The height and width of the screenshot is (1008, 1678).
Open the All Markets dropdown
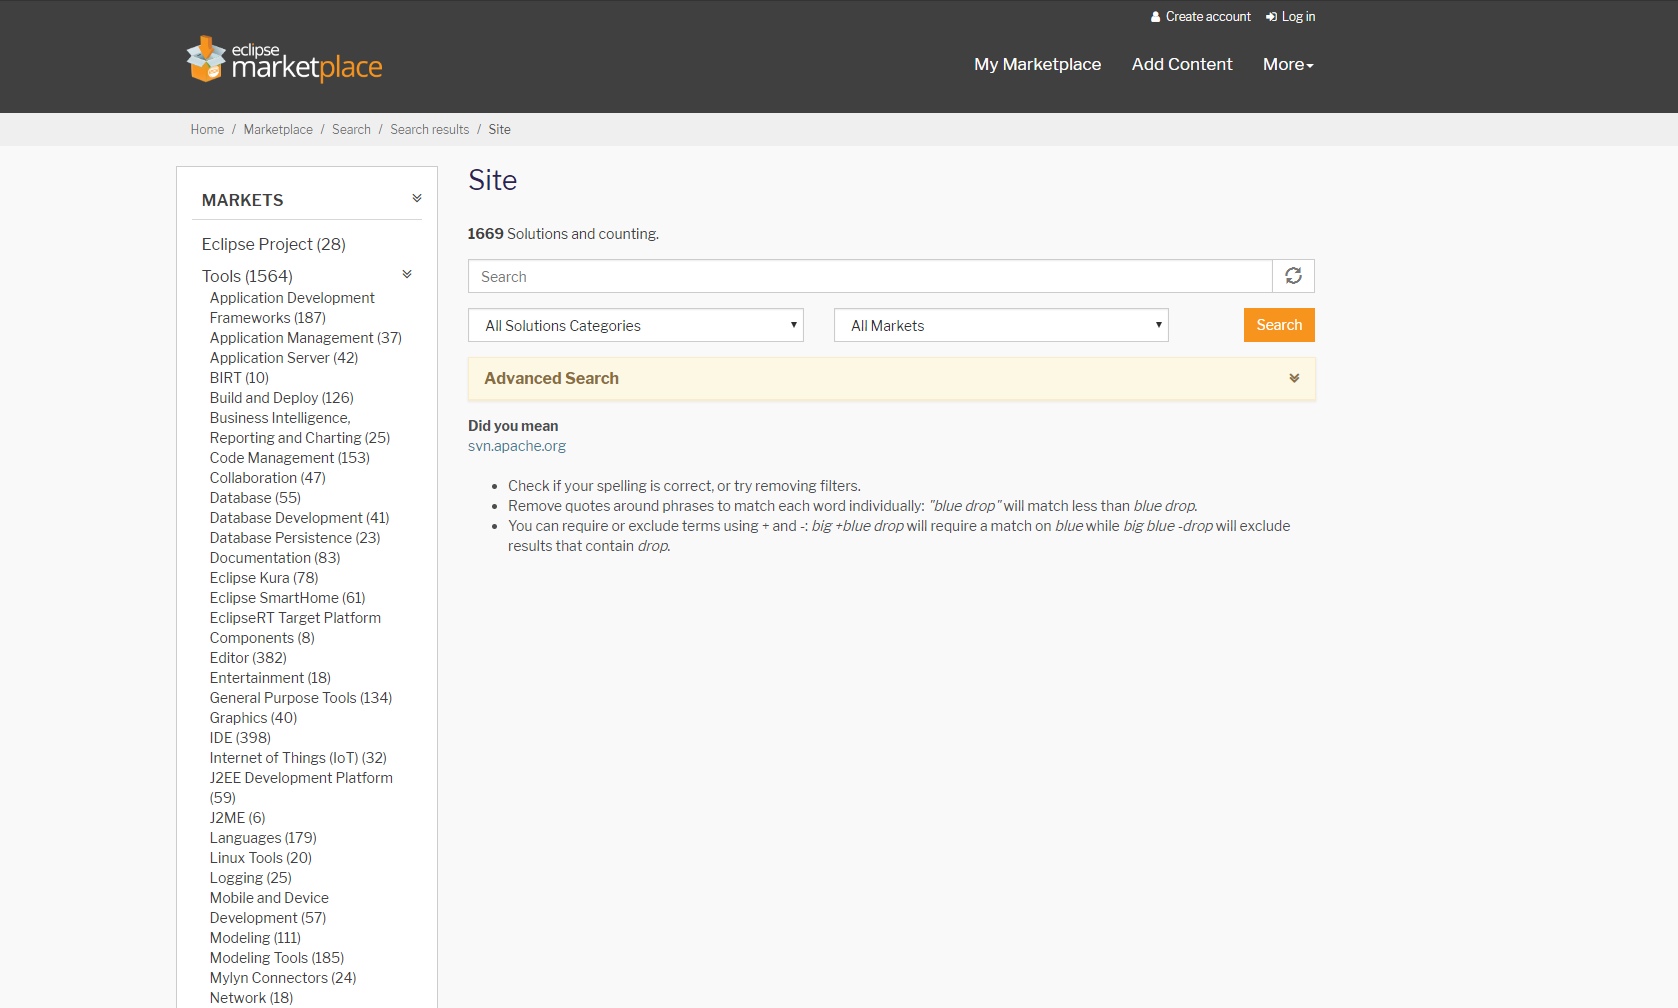[x=1001, y=325]
